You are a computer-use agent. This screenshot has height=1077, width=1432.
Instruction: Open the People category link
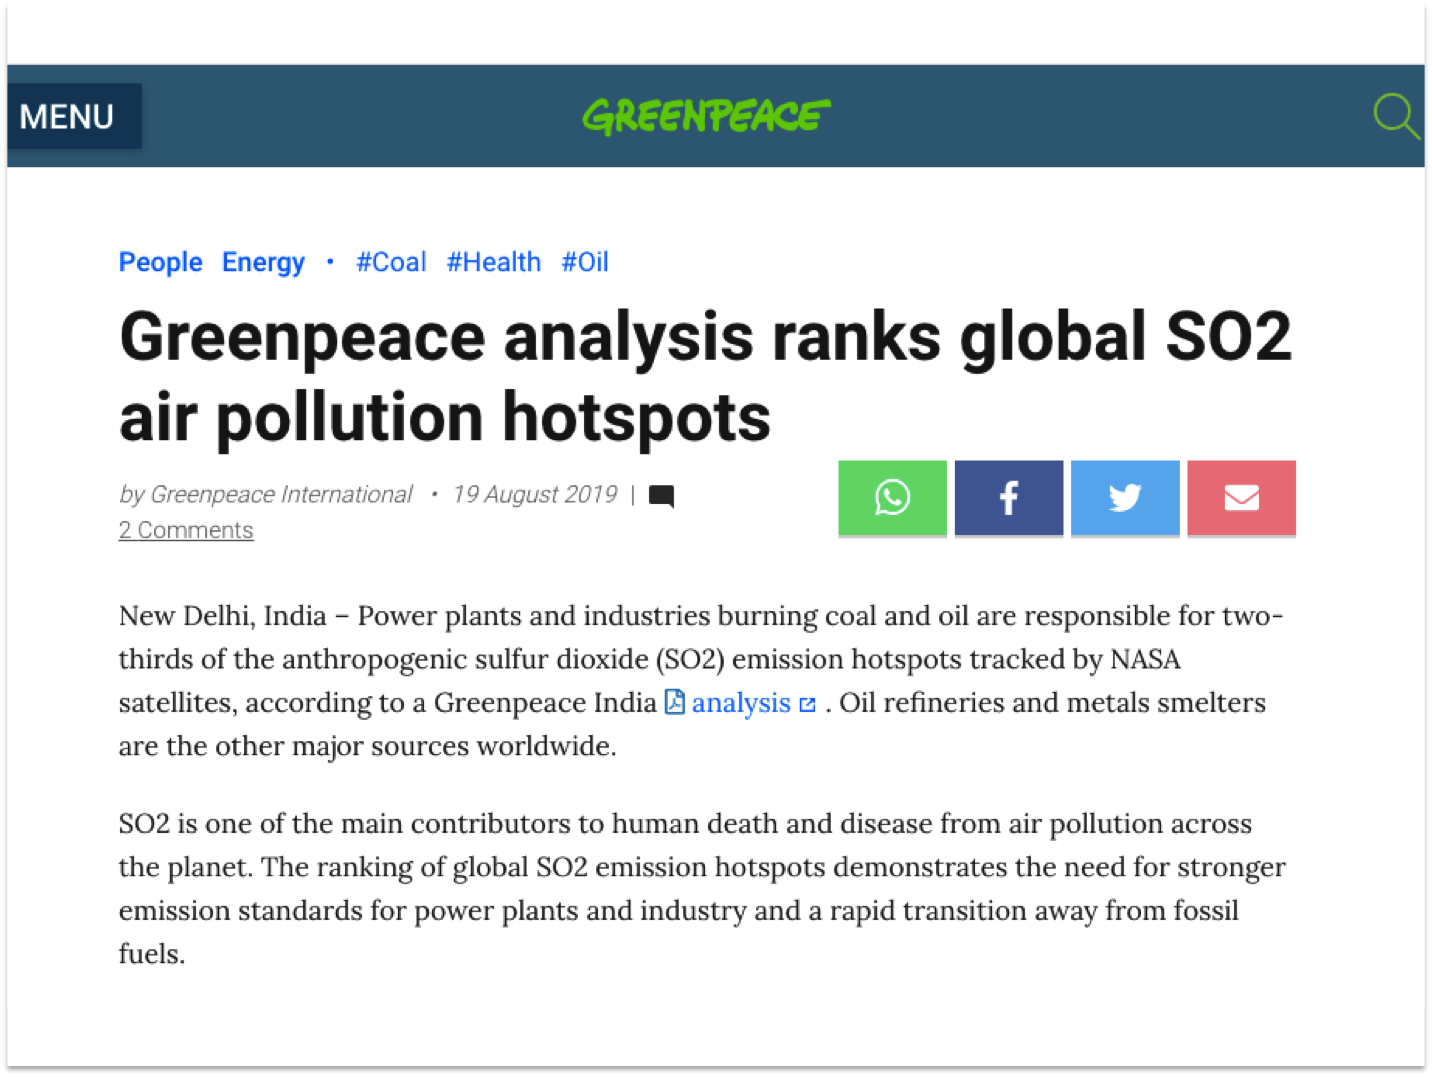pos(160,262)
